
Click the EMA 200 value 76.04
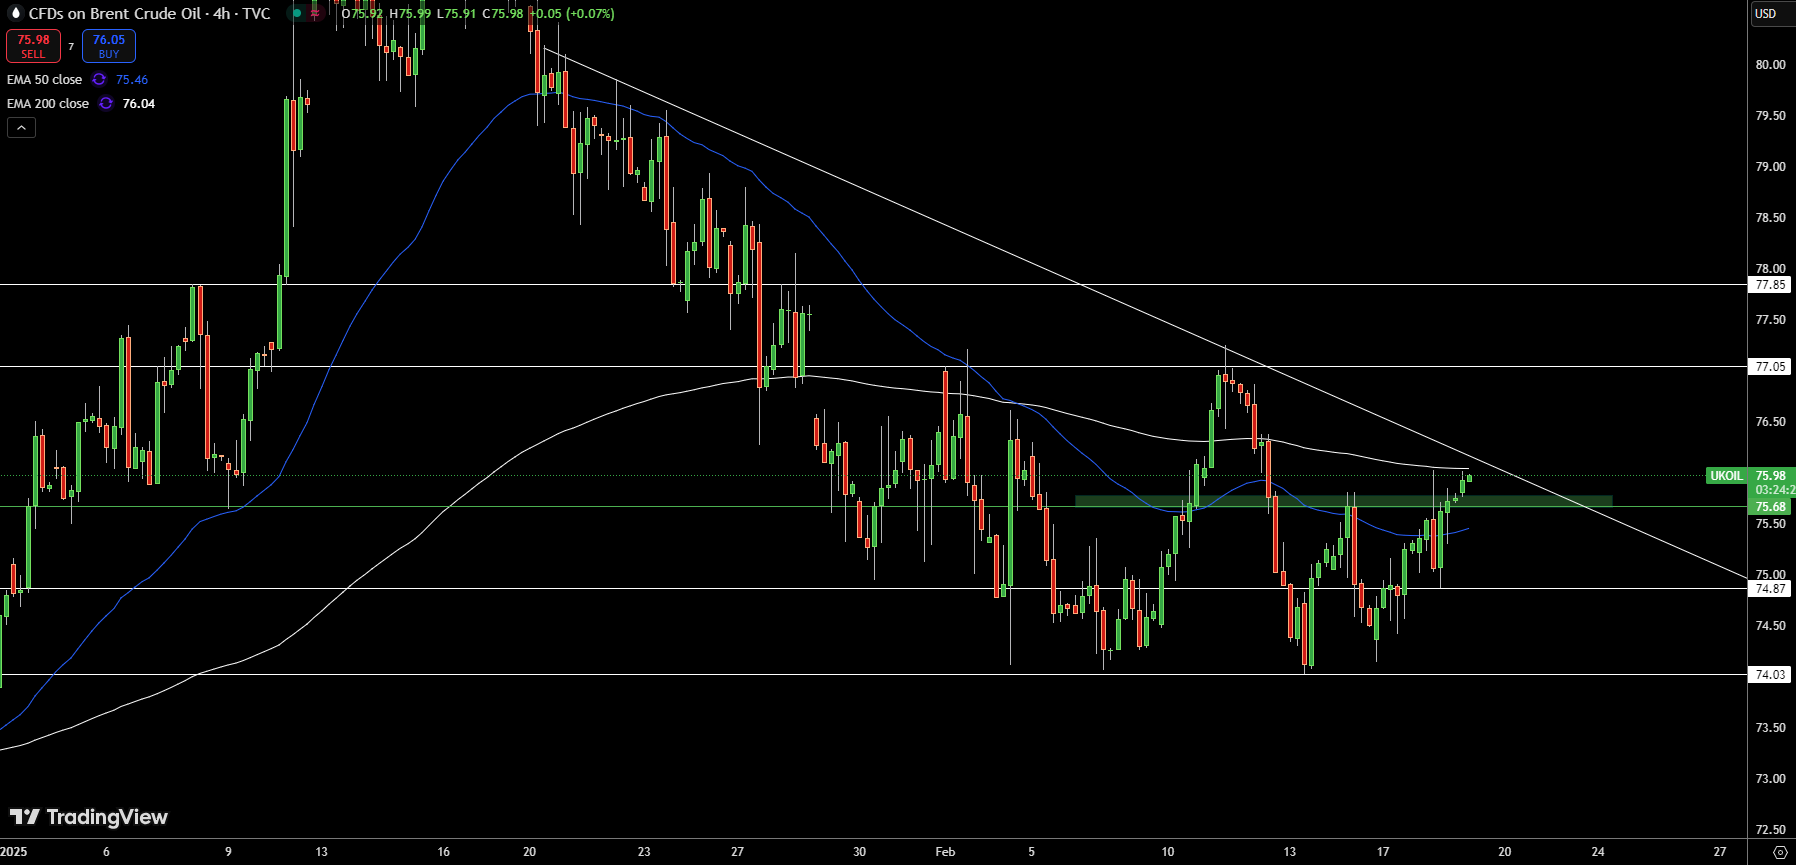click(x=139, y=103)
